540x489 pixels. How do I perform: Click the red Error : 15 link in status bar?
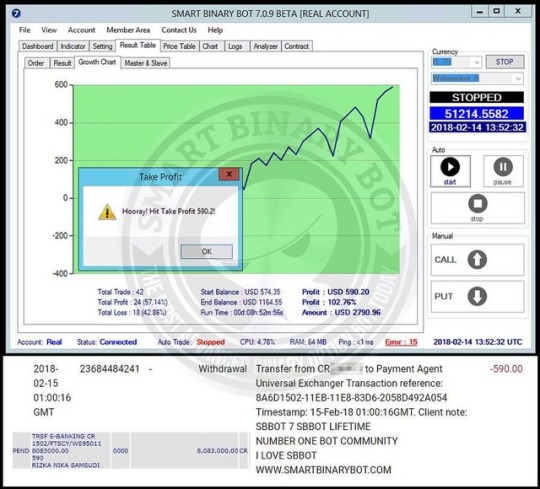pos(401,342)
